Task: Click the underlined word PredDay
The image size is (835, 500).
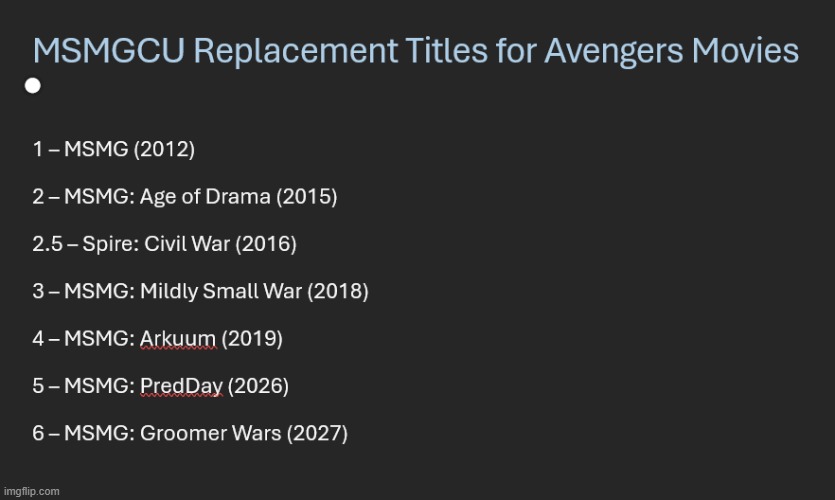Action: click(181, 386)
